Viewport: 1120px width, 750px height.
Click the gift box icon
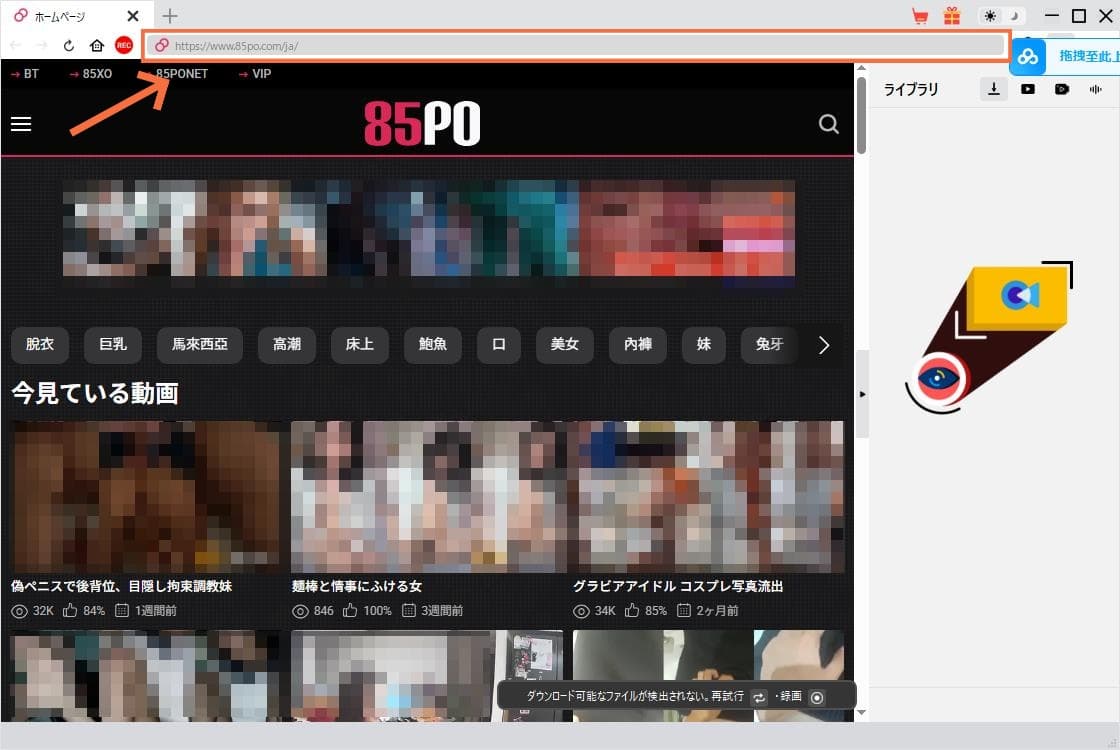(951, 16)
